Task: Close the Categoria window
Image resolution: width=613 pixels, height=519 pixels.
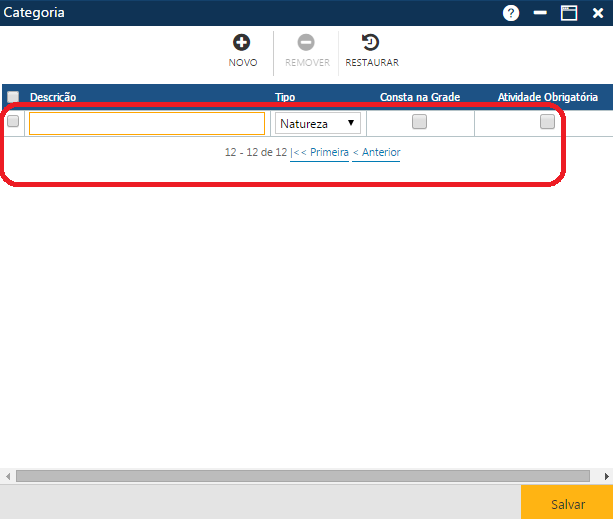Action: click(x=598, y=13)
